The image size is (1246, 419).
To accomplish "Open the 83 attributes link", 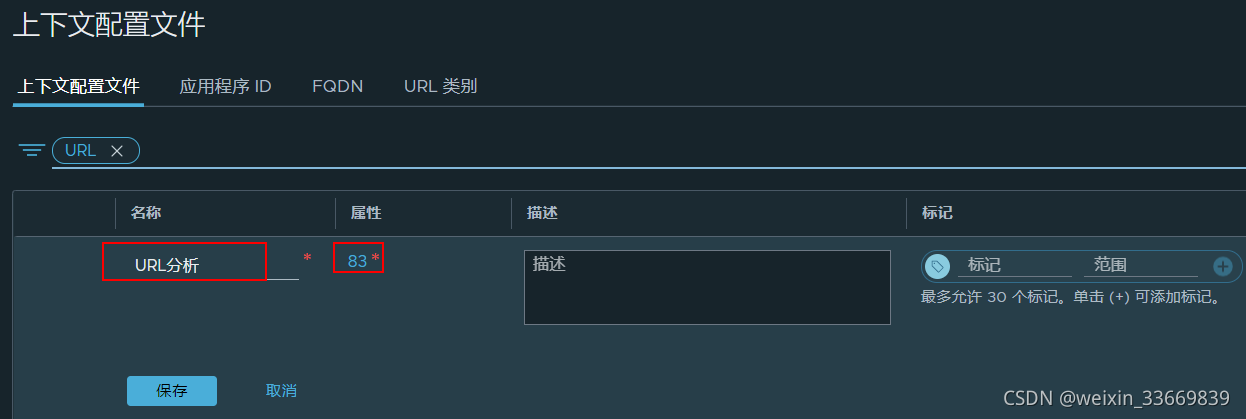I will pyautogui.click(x=357, y=261).
